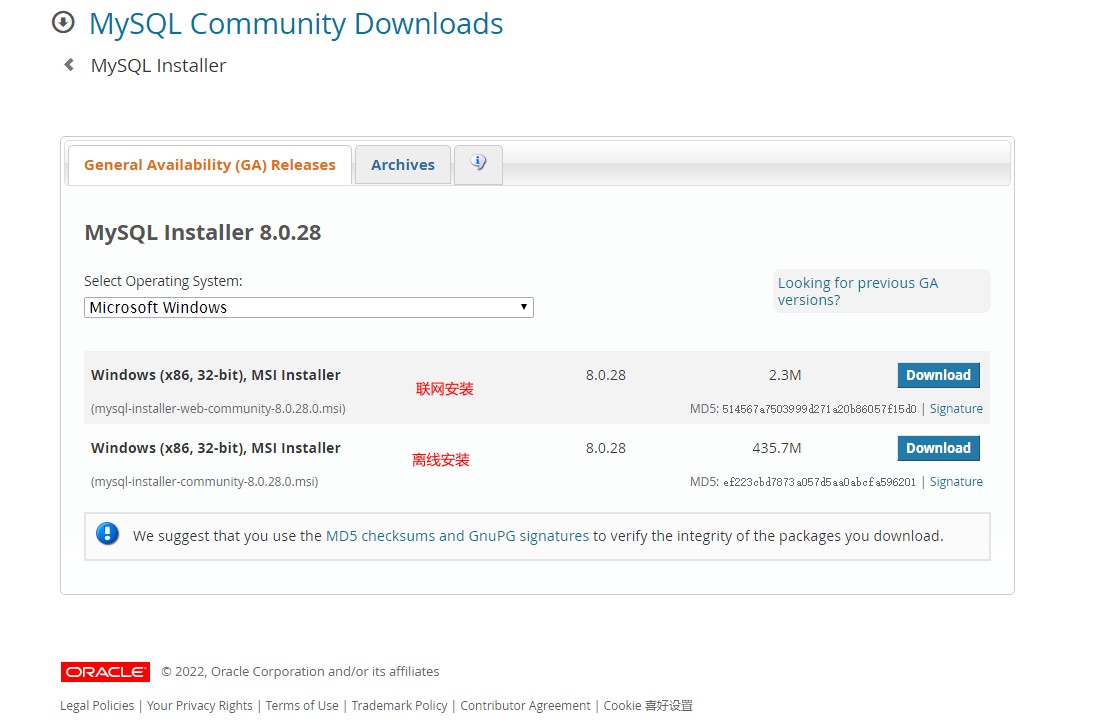Click the MD5 hash starting with 514567a
Screen dimensions: 1120x723
[819, 409]
